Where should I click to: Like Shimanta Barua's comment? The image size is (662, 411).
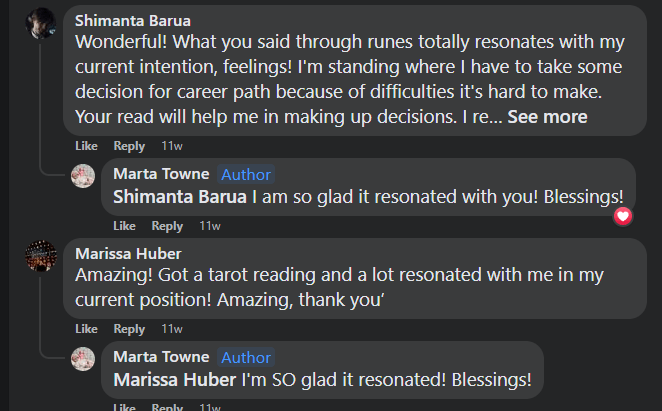point(87,146)
